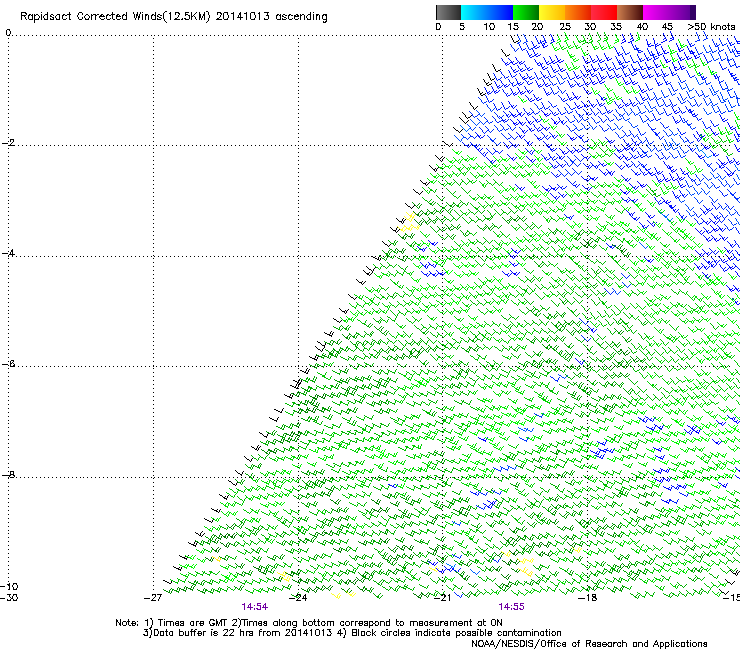
Task: Click the red 30-35 knots legend segment
Action: pyautogui.click(x=604, y=12)
